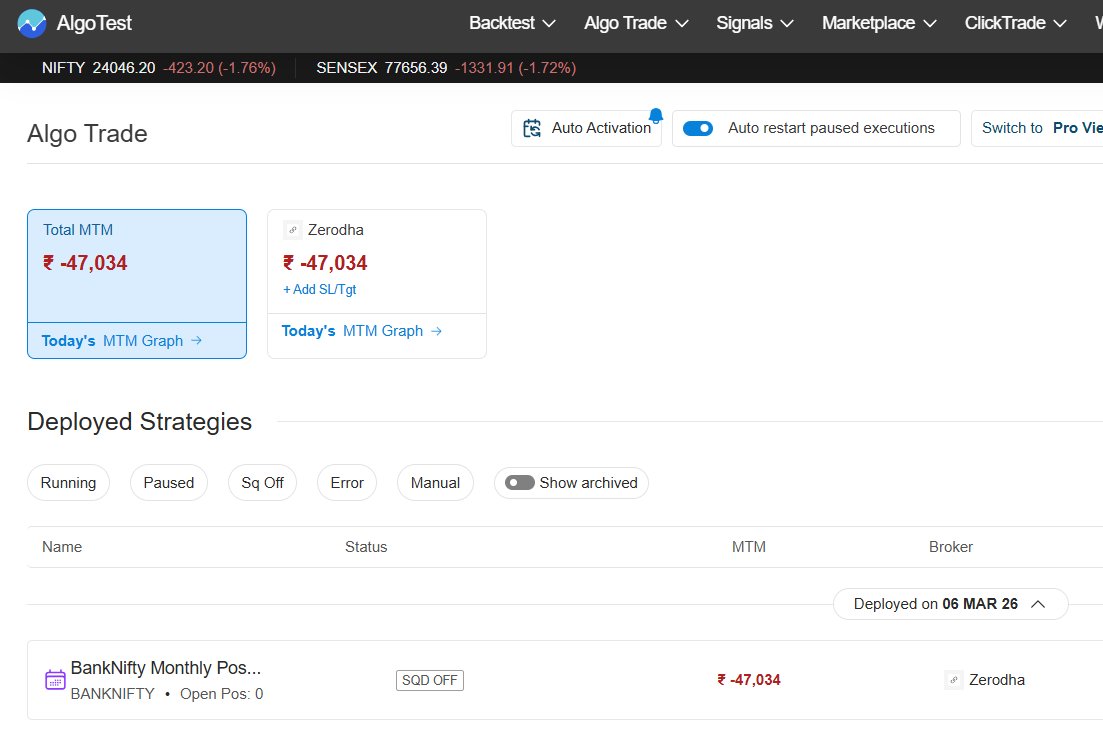
Task: Filter strategies by Sq Off
Action: click(262, 483)
